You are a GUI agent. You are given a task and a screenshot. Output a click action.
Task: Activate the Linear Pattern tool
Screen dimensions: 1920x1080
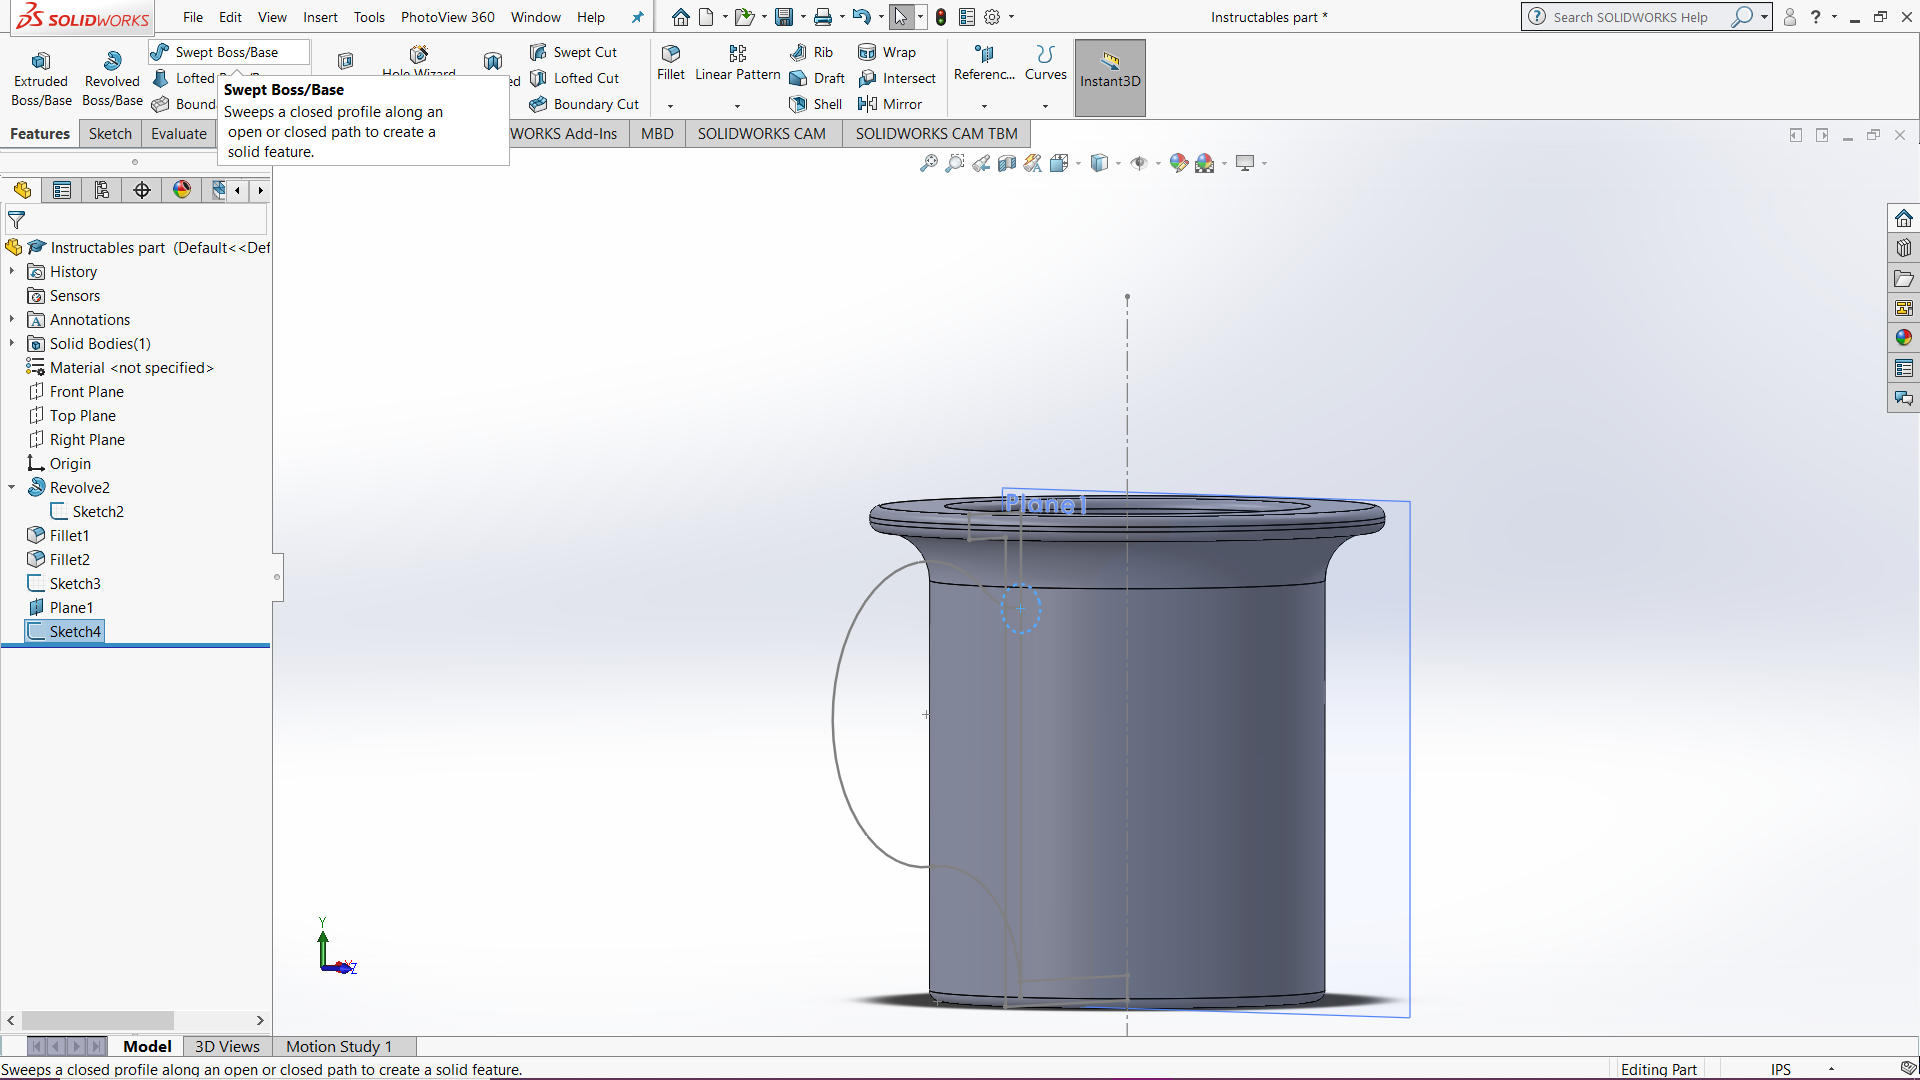pos(736,63)
